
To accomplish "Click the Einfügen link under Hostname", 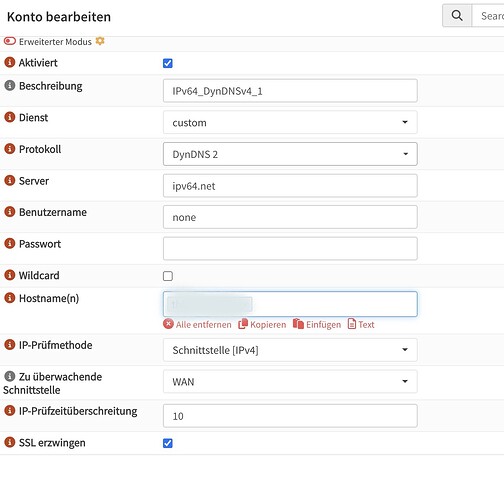I will [x=317, y=324].
